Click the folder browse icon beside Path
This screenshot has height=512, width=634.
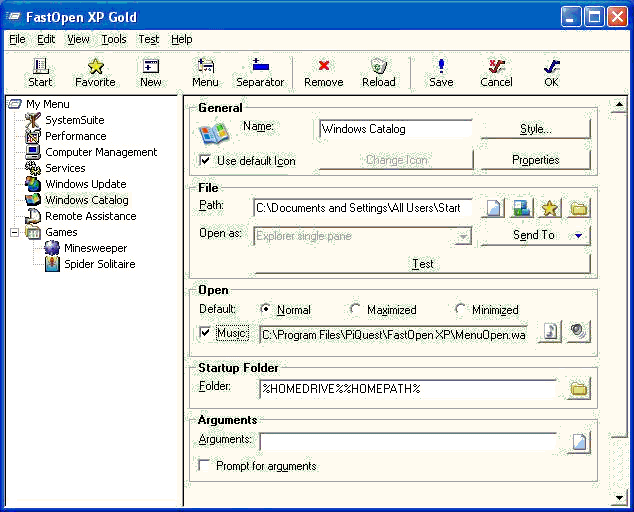(x=579, y=208)
